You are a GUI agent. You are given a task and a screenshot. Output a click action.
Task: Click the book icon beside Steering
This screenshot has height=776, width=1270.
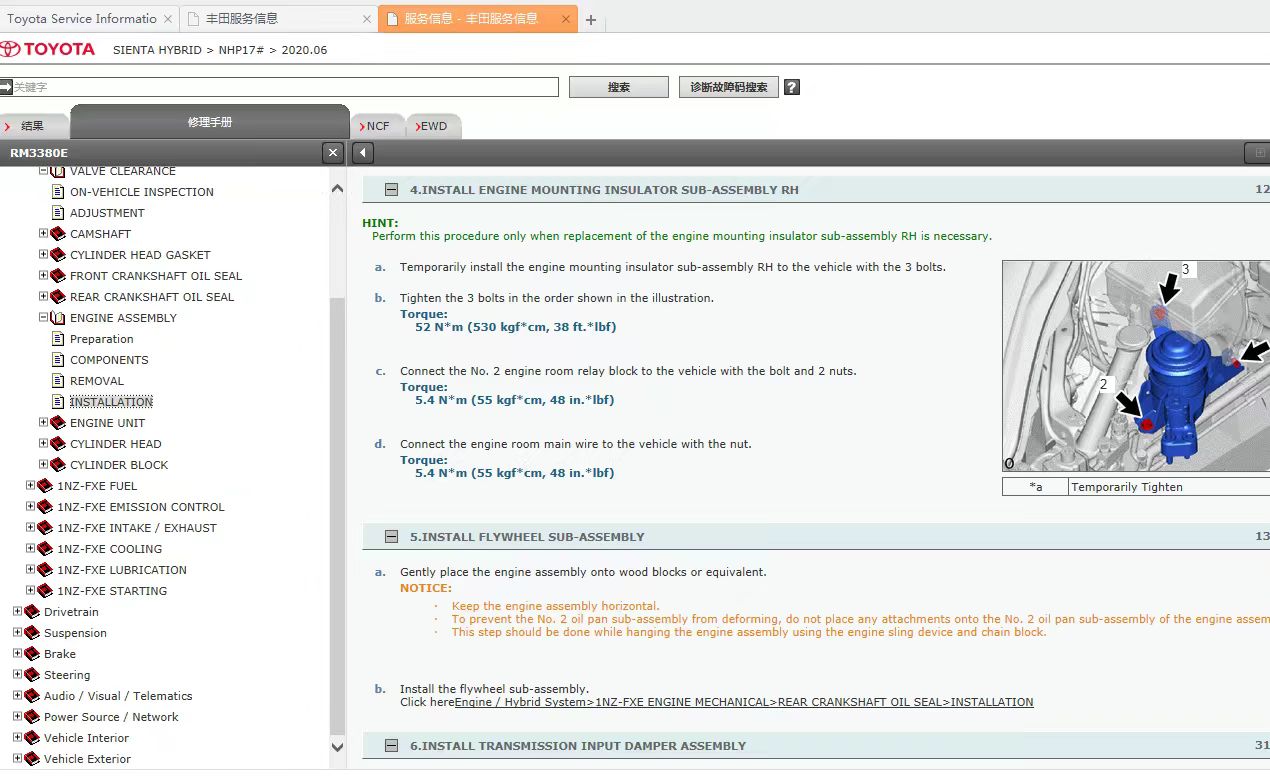pyautogui.click(x=32, y=675)
